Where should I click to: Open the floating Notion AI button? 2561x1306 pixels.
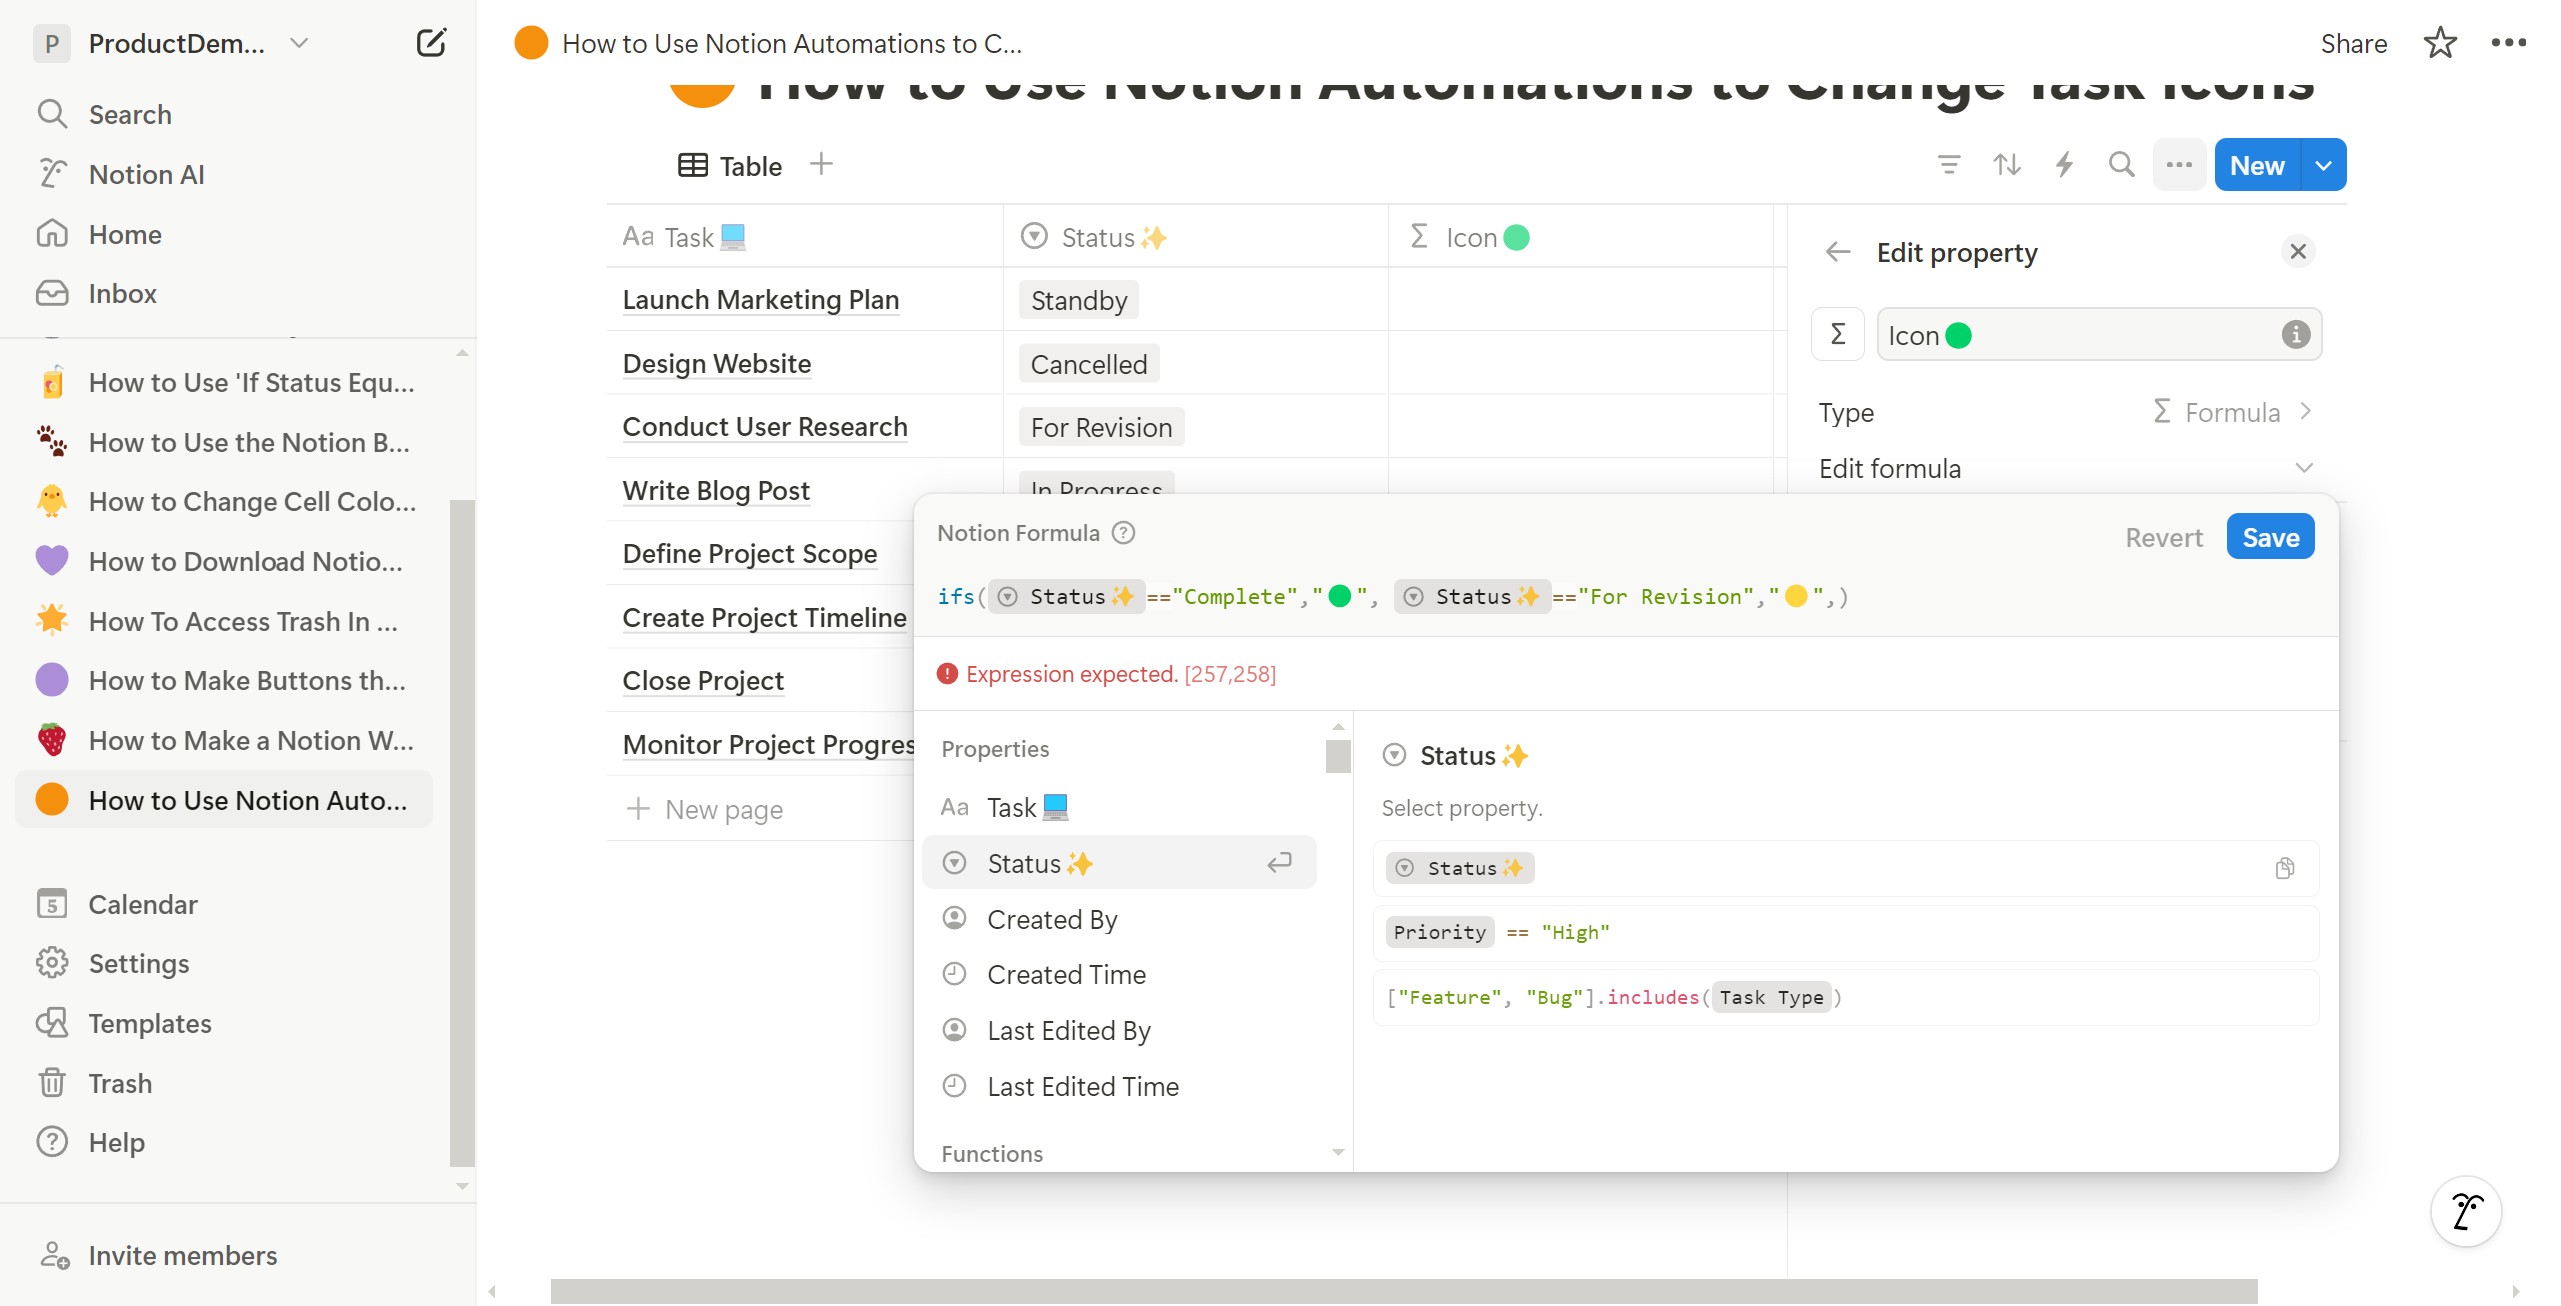point(2466,1211)
